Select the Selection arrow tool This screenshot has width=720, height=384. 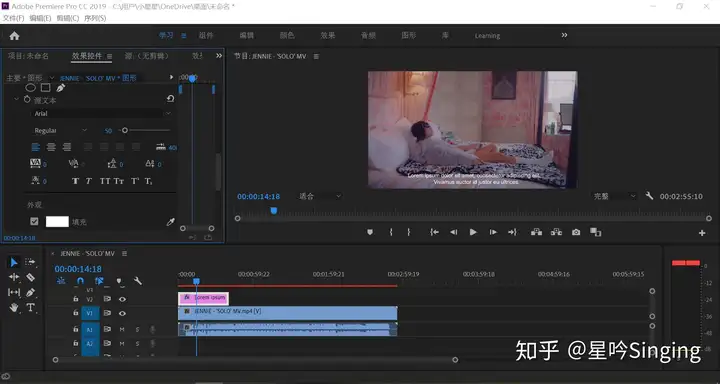coord(14,262)
